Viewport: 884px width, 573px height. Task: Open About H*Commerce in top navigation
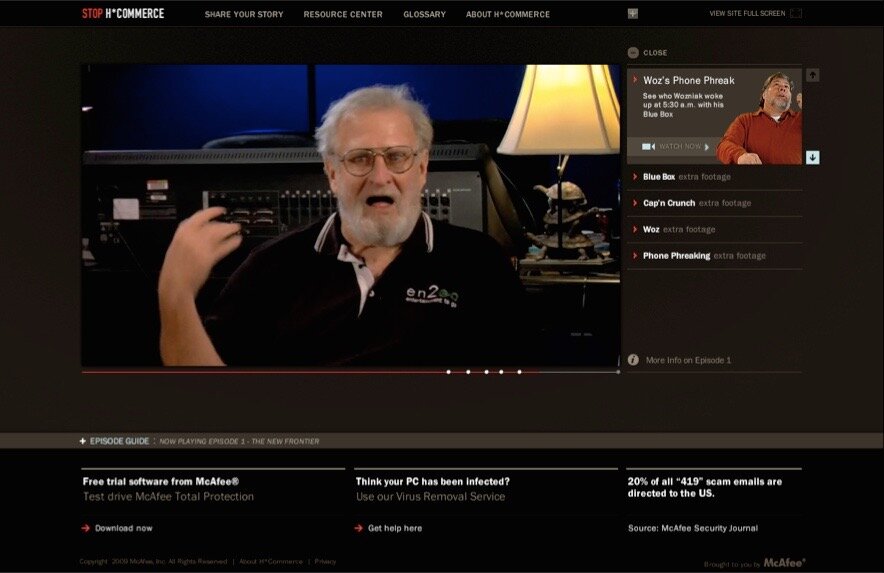[507, 14]
